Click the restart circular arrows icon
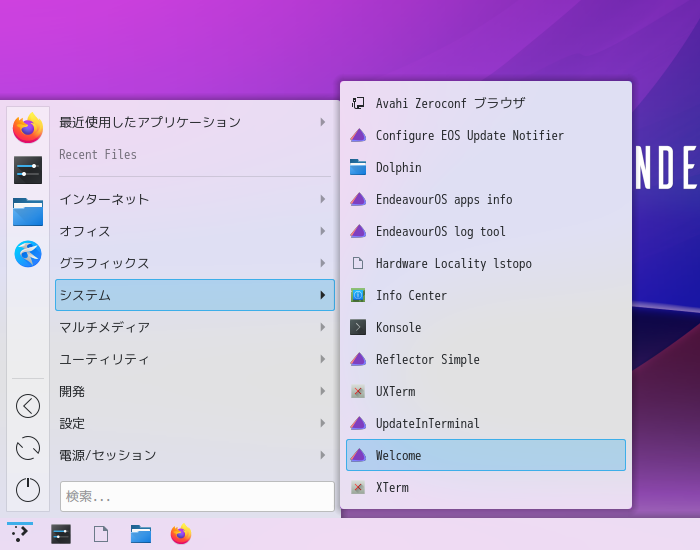 pyautogui.click(x=28, y=448)
